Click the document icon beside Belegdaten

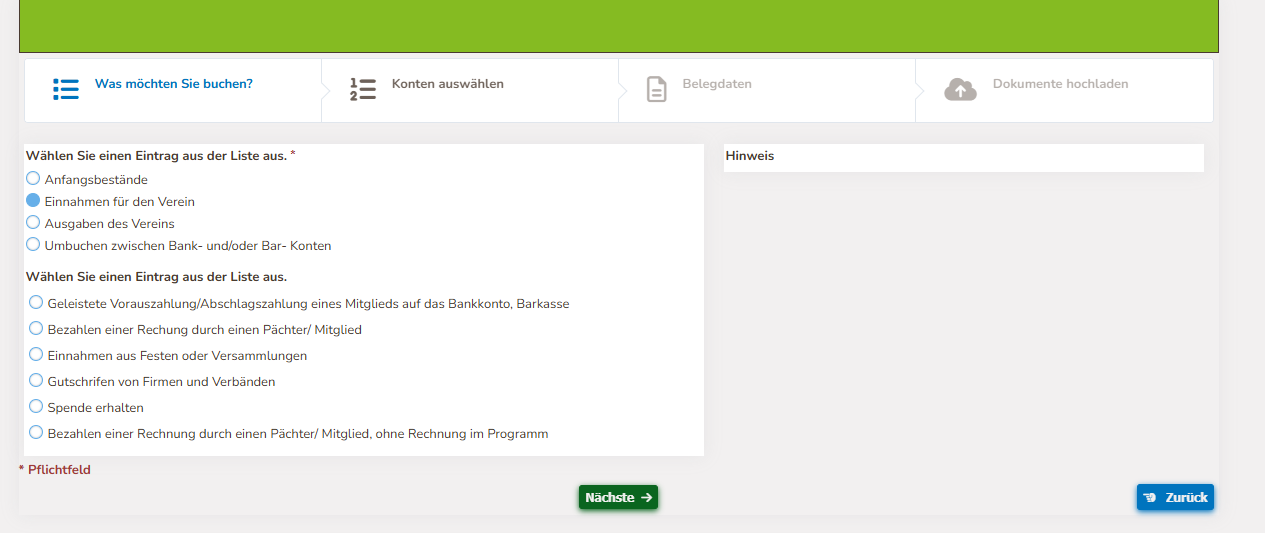(656, 90)
